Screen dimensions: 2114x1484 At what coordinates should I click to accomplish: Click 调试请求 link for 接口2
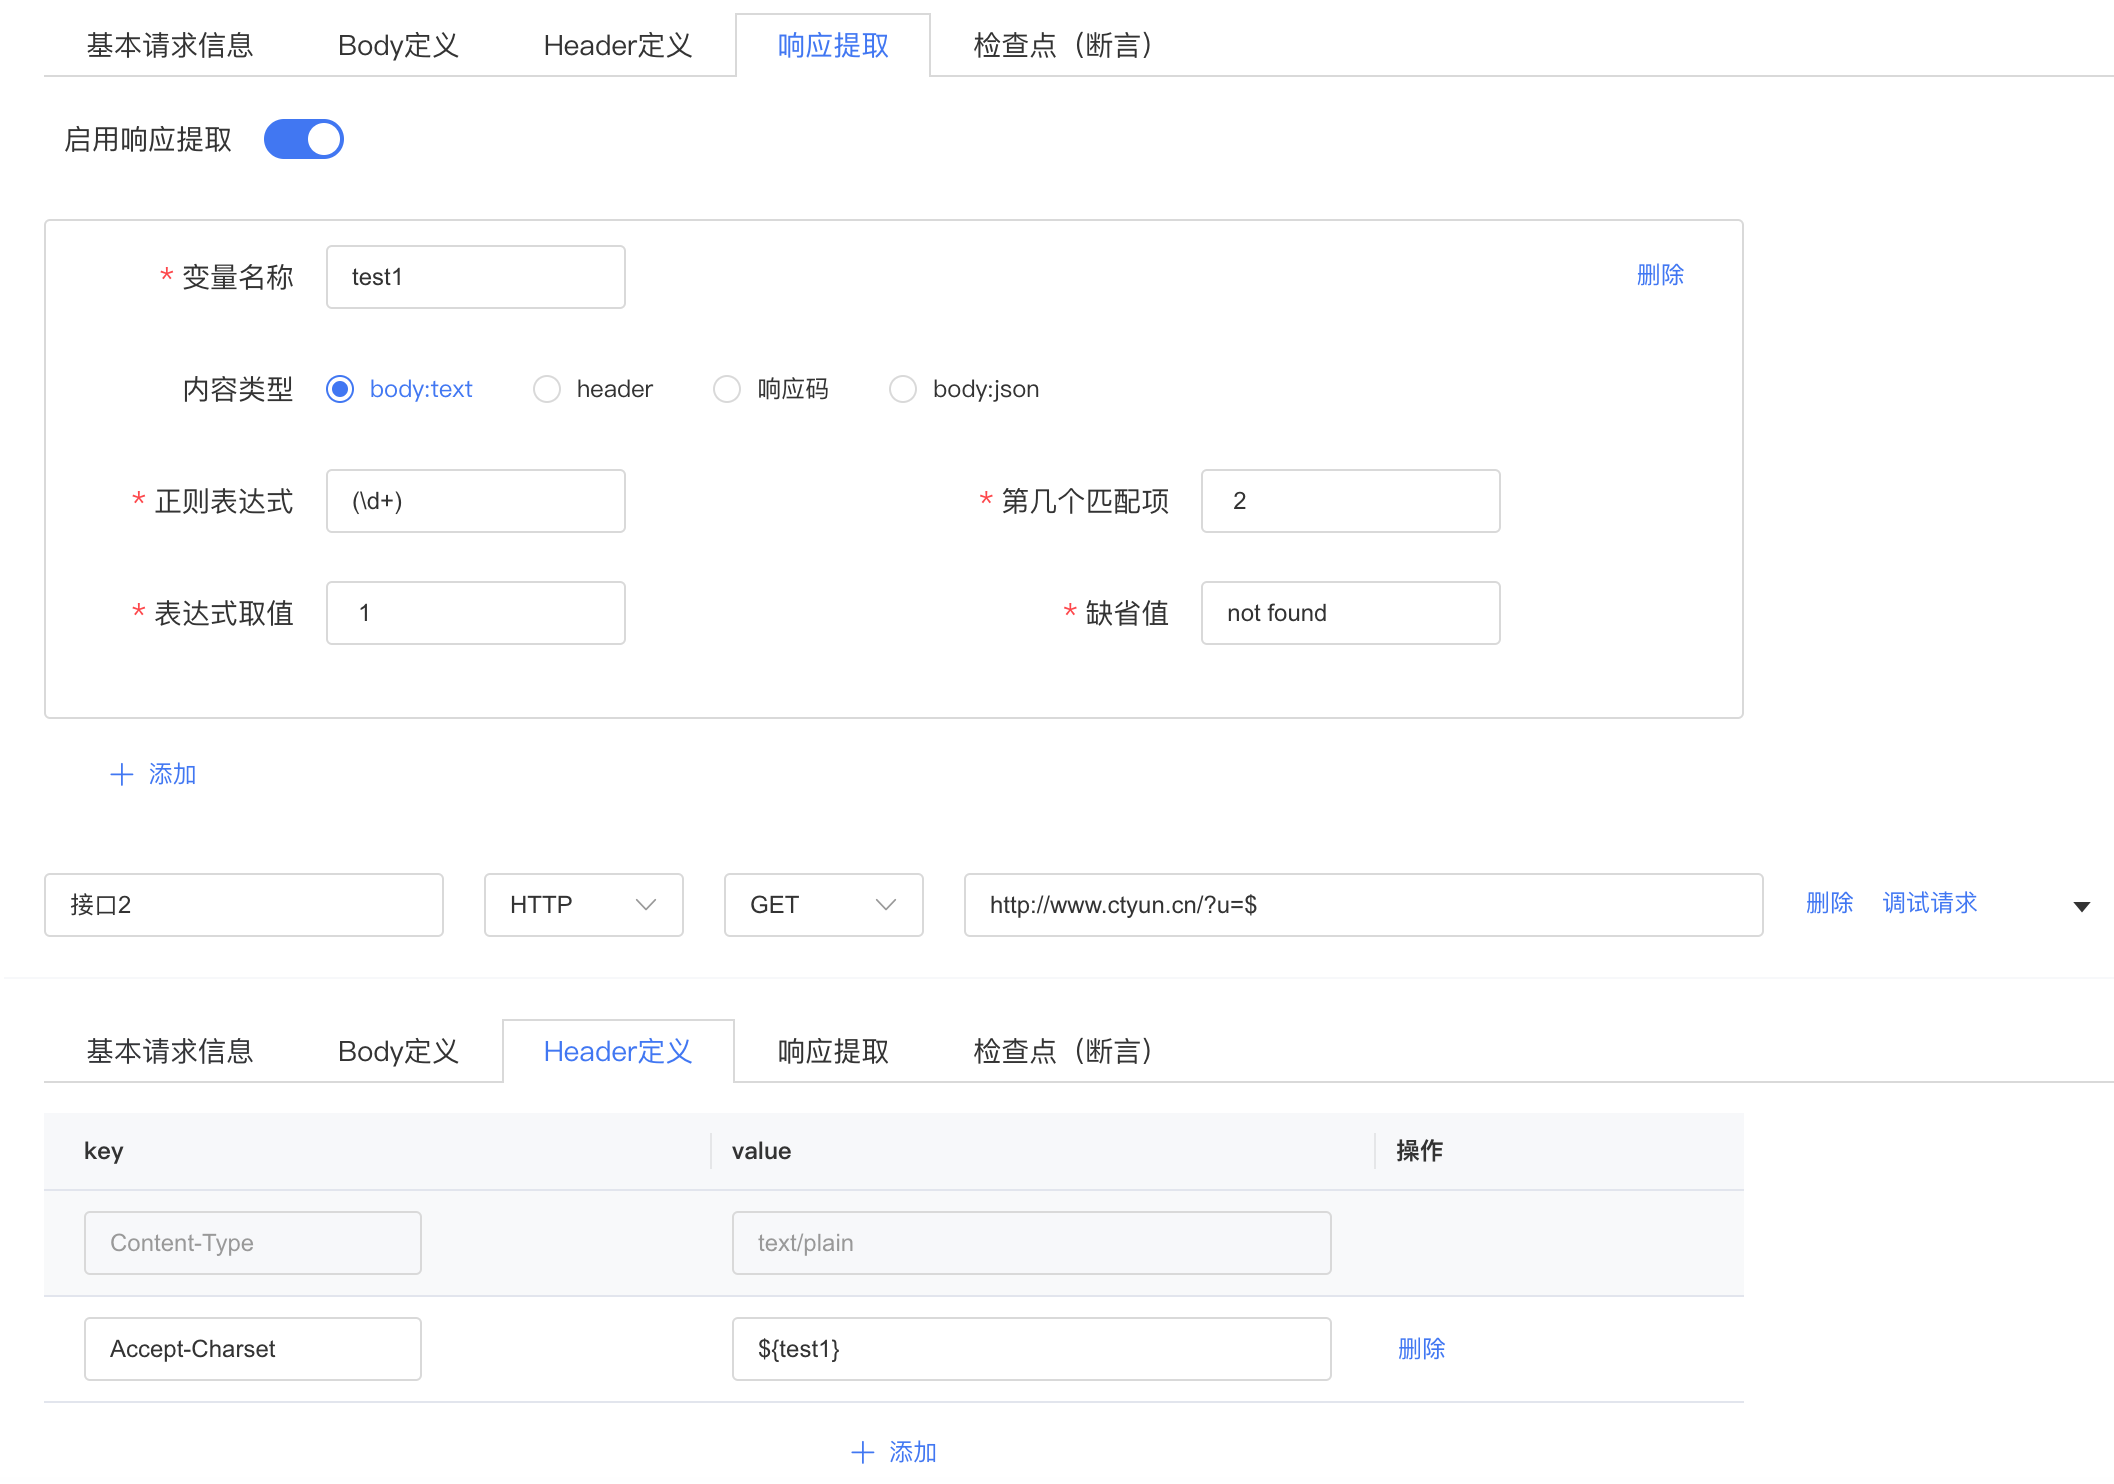point(1929,903)
